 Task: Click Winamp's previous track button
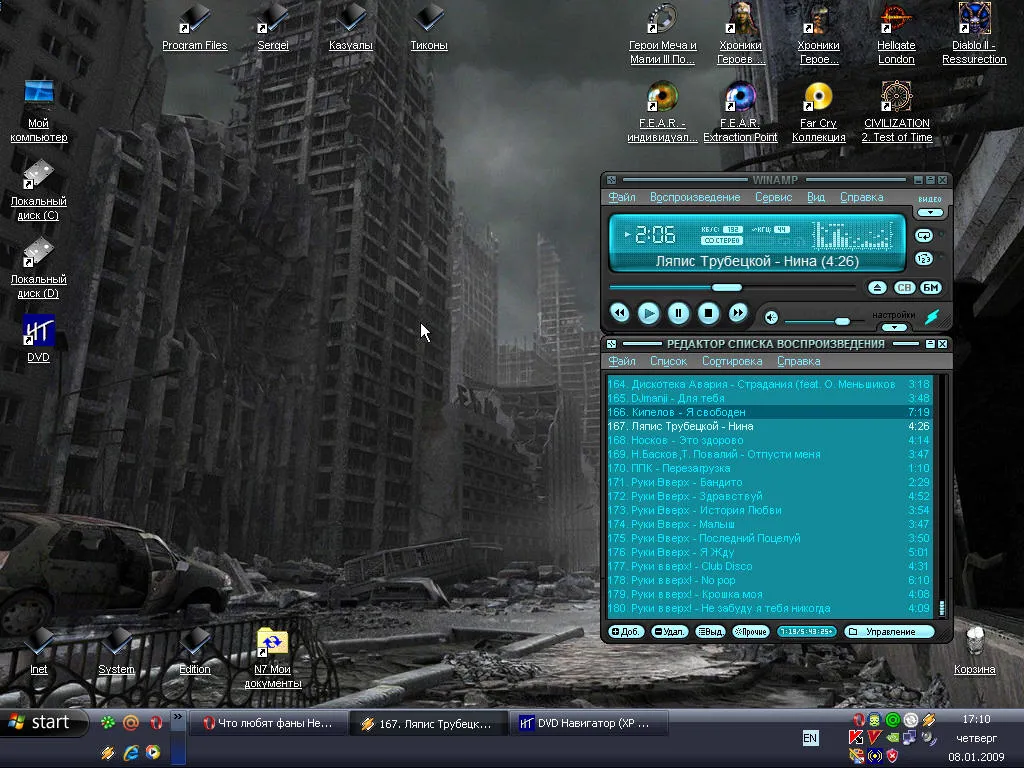point(619,313)
